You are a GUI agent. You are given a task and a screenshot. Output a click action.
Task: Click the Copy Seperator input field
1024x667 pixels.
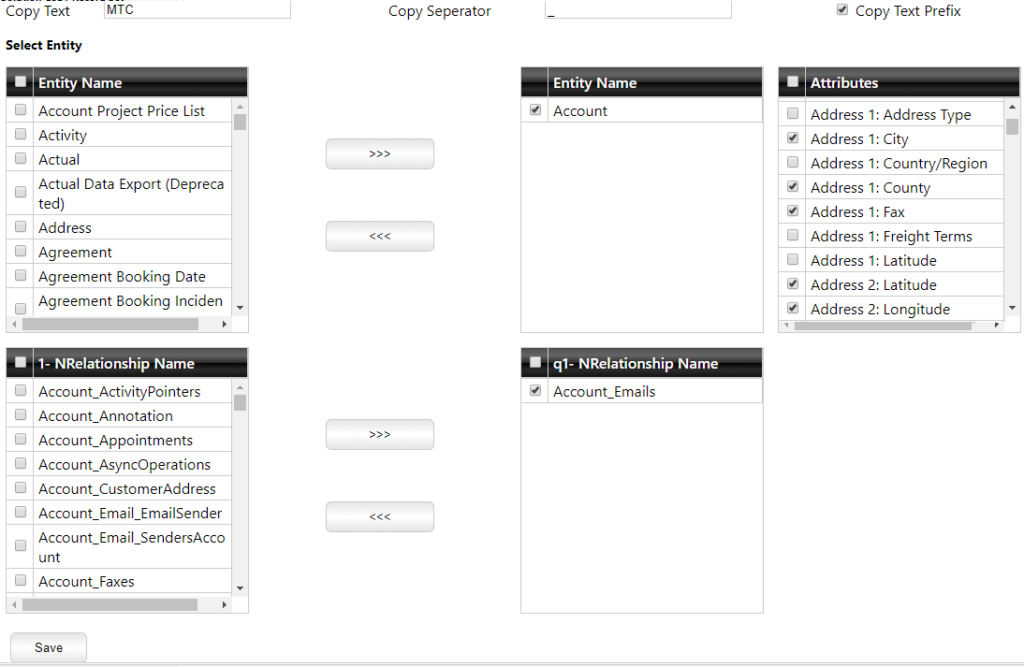[x=637, y=10]
